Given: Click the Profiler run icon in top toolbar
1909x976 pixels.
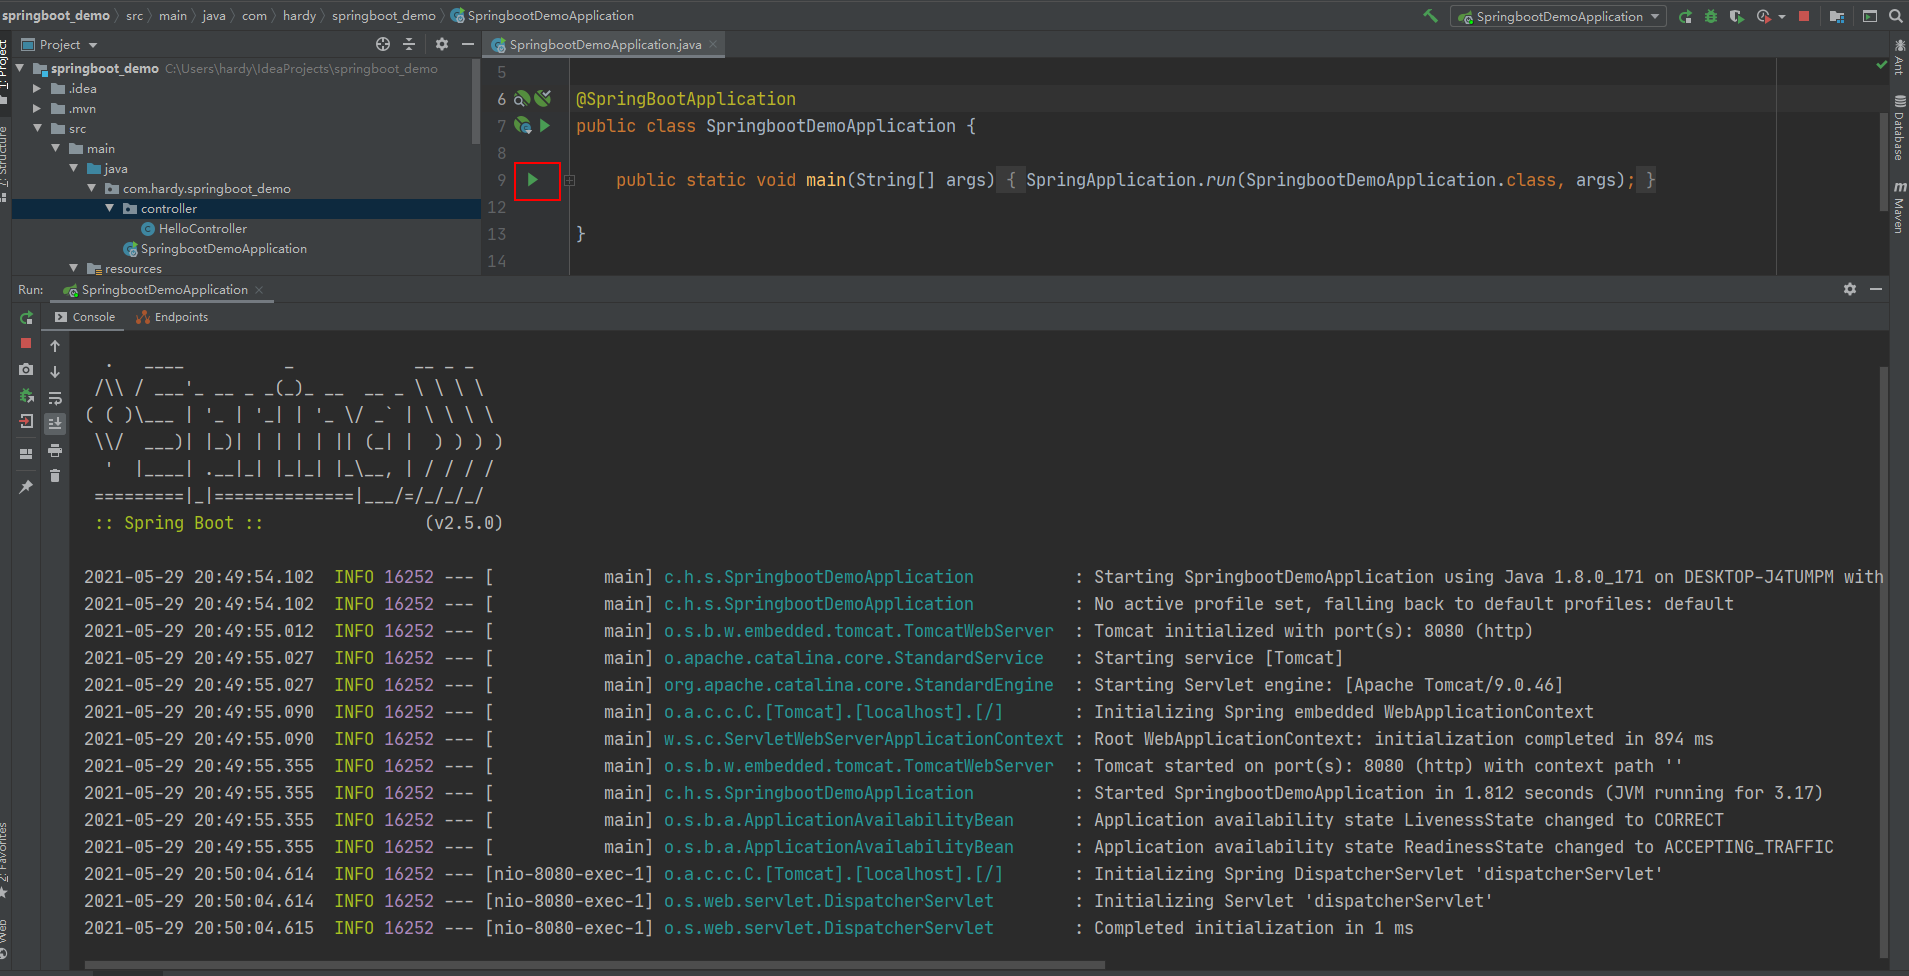Looking at the screenshot, I should pos(1763,16).
